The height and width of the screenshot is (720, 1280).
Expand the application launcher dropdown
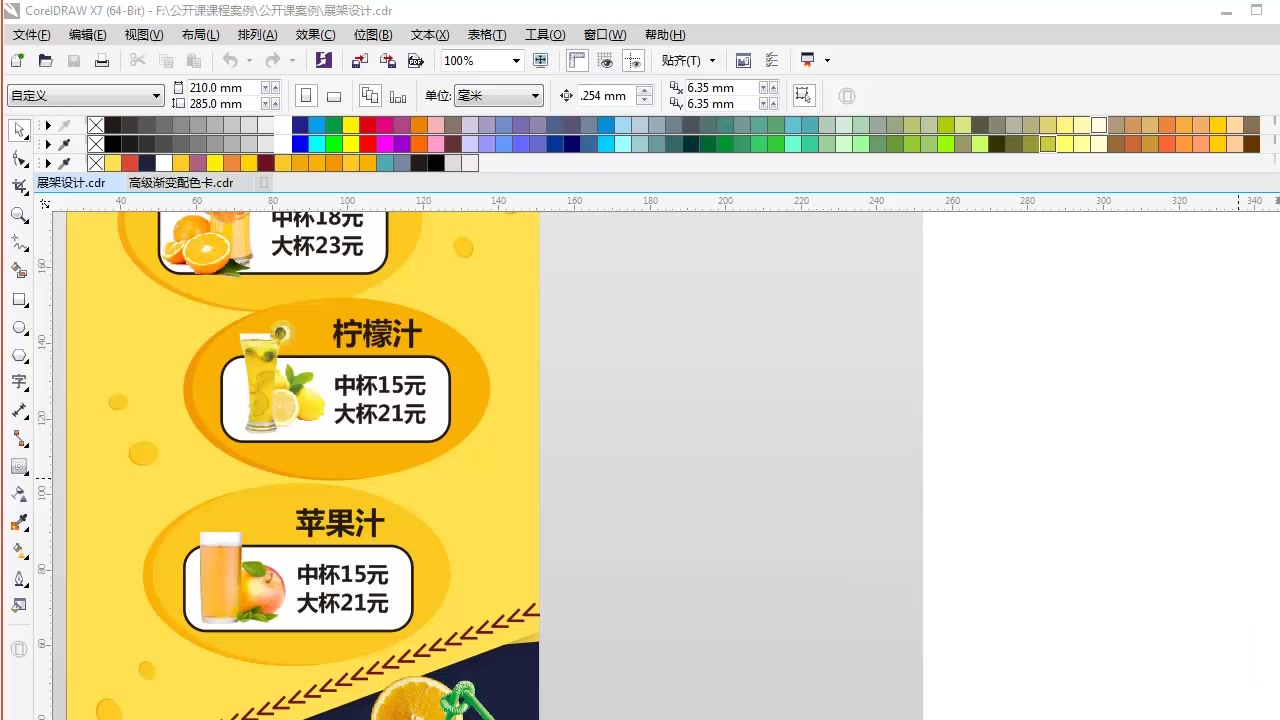click(827, 61)
